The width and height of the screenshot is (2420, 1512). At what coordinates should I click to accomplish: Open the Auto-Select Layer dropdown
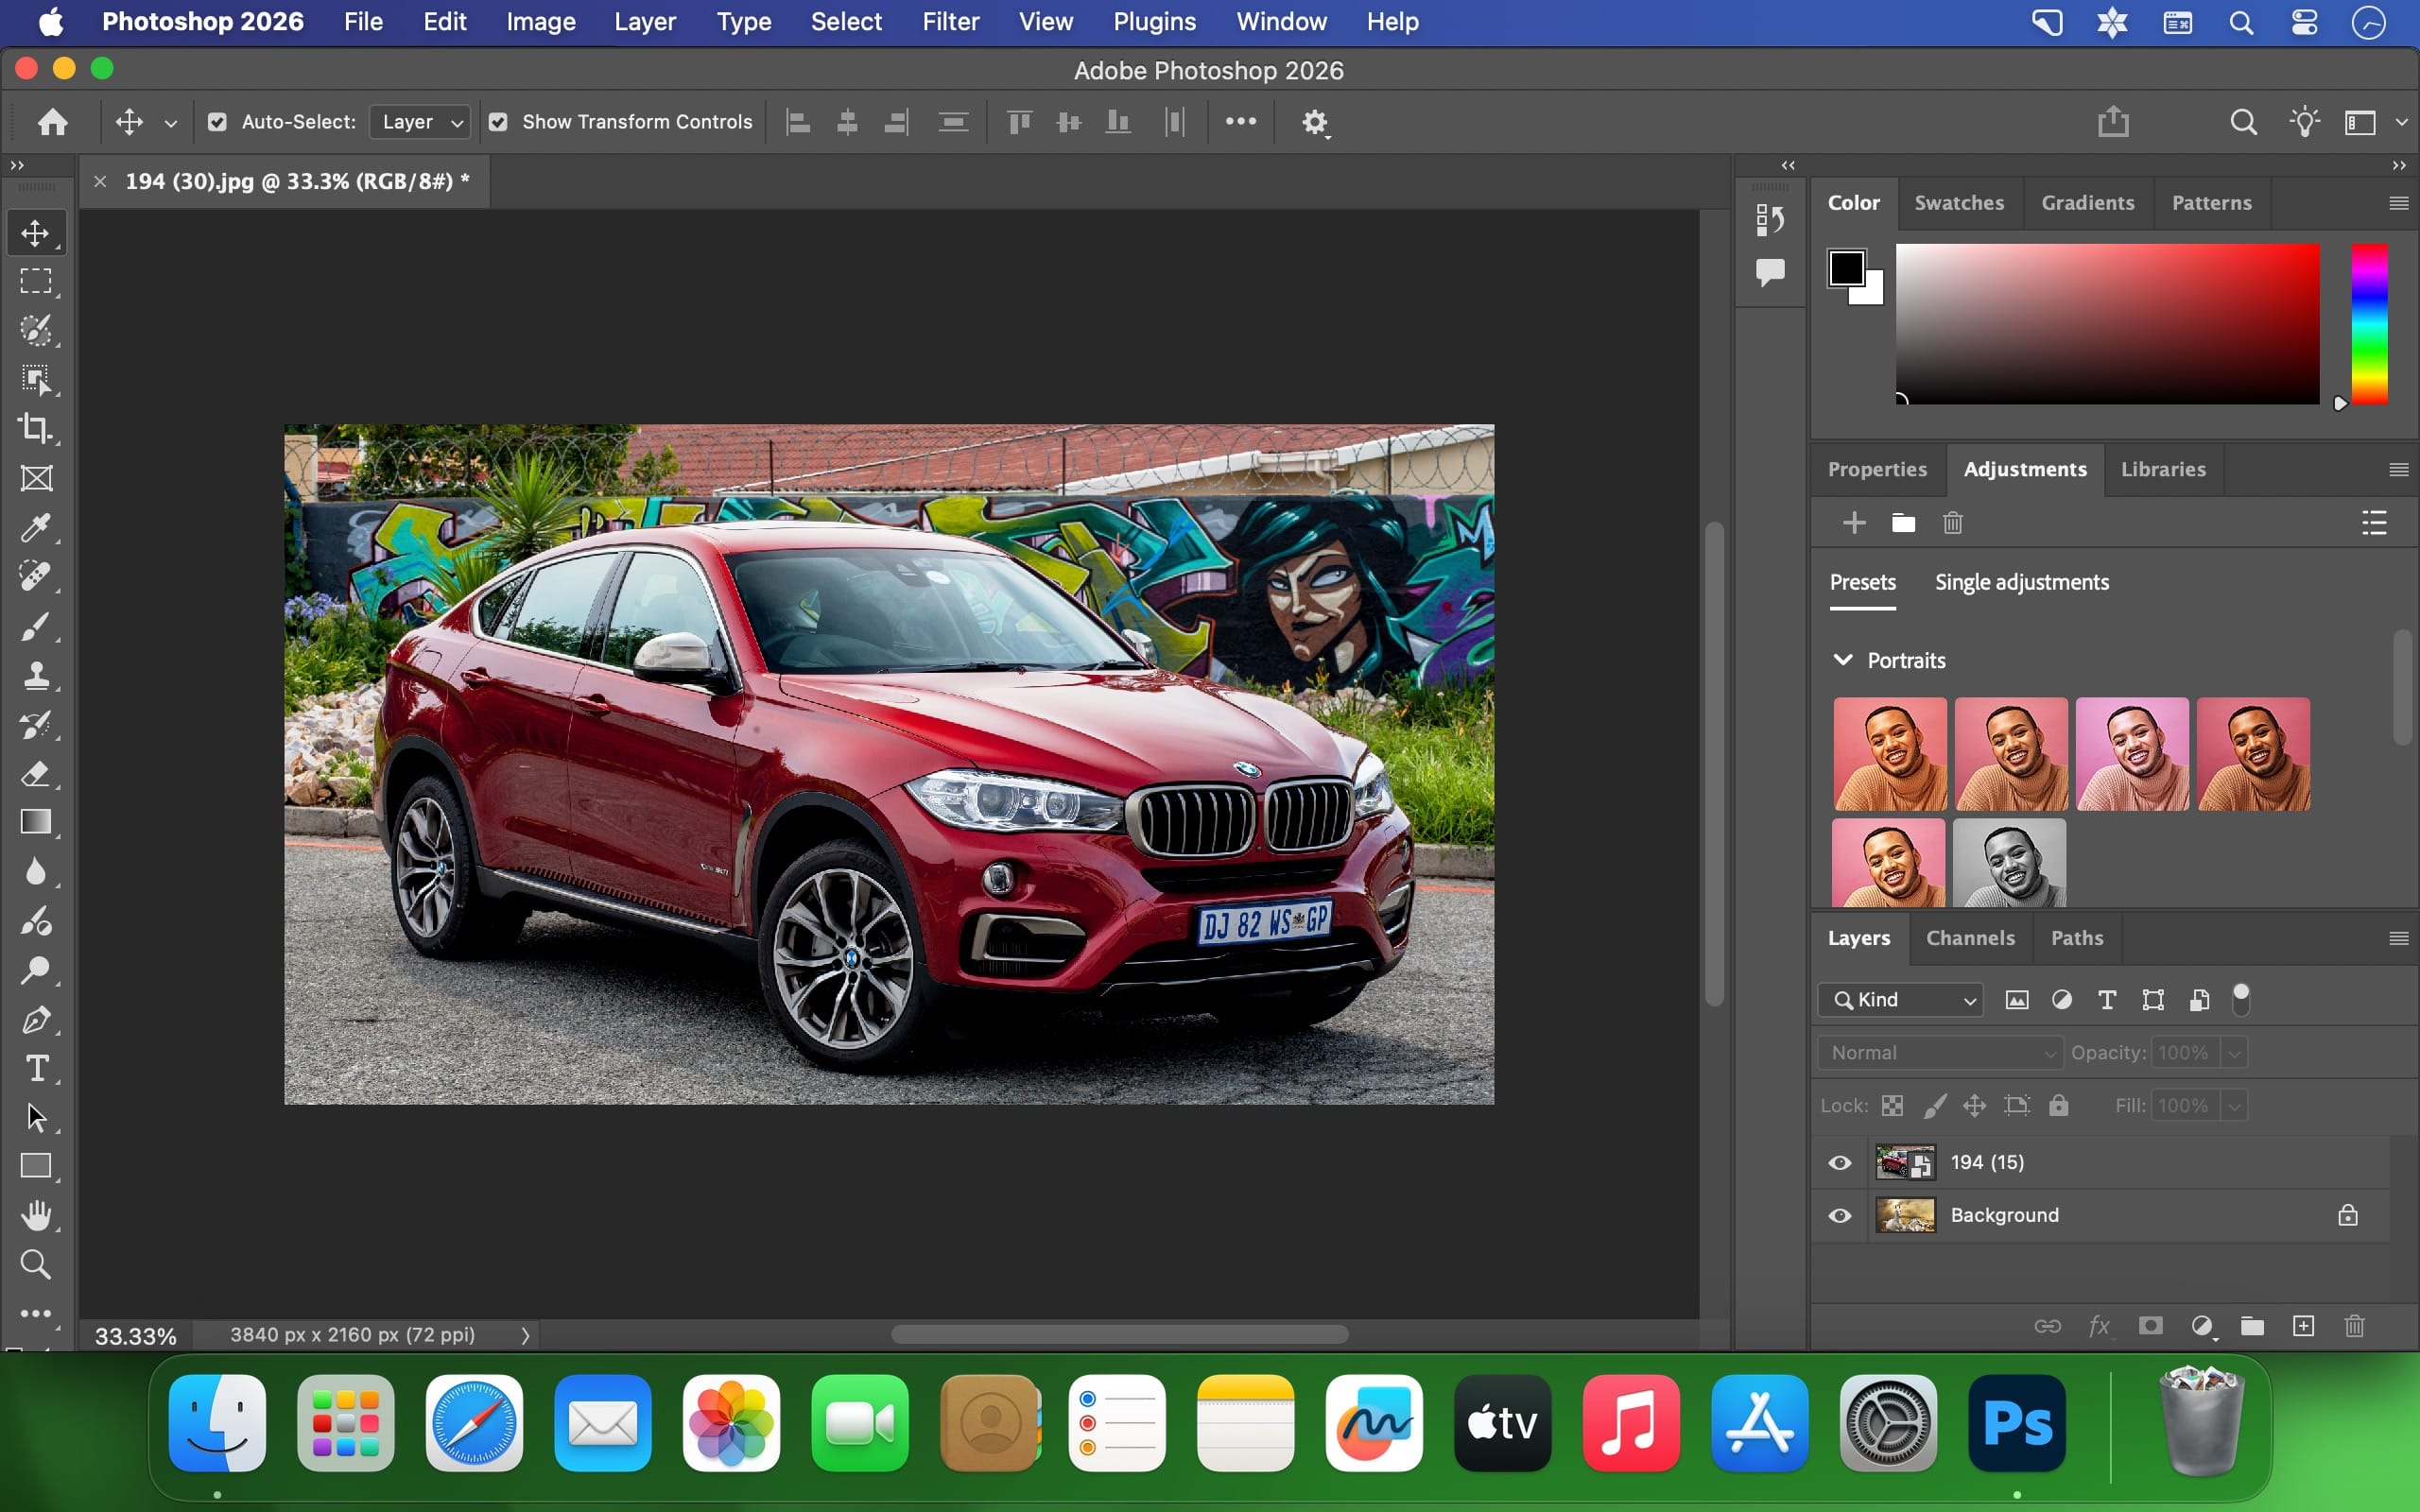click(x=420, y=122)
